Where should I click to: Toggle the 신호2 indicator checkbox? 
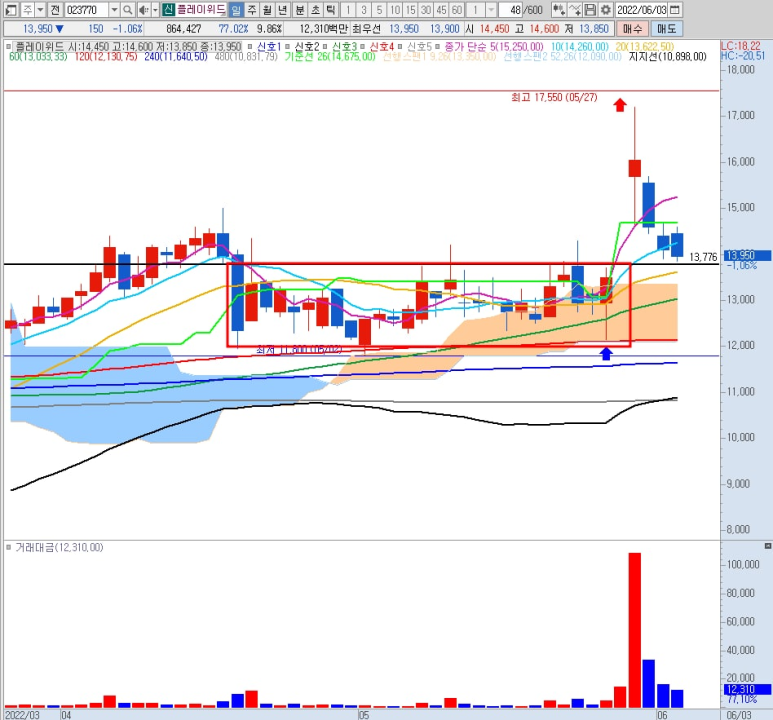287,46
